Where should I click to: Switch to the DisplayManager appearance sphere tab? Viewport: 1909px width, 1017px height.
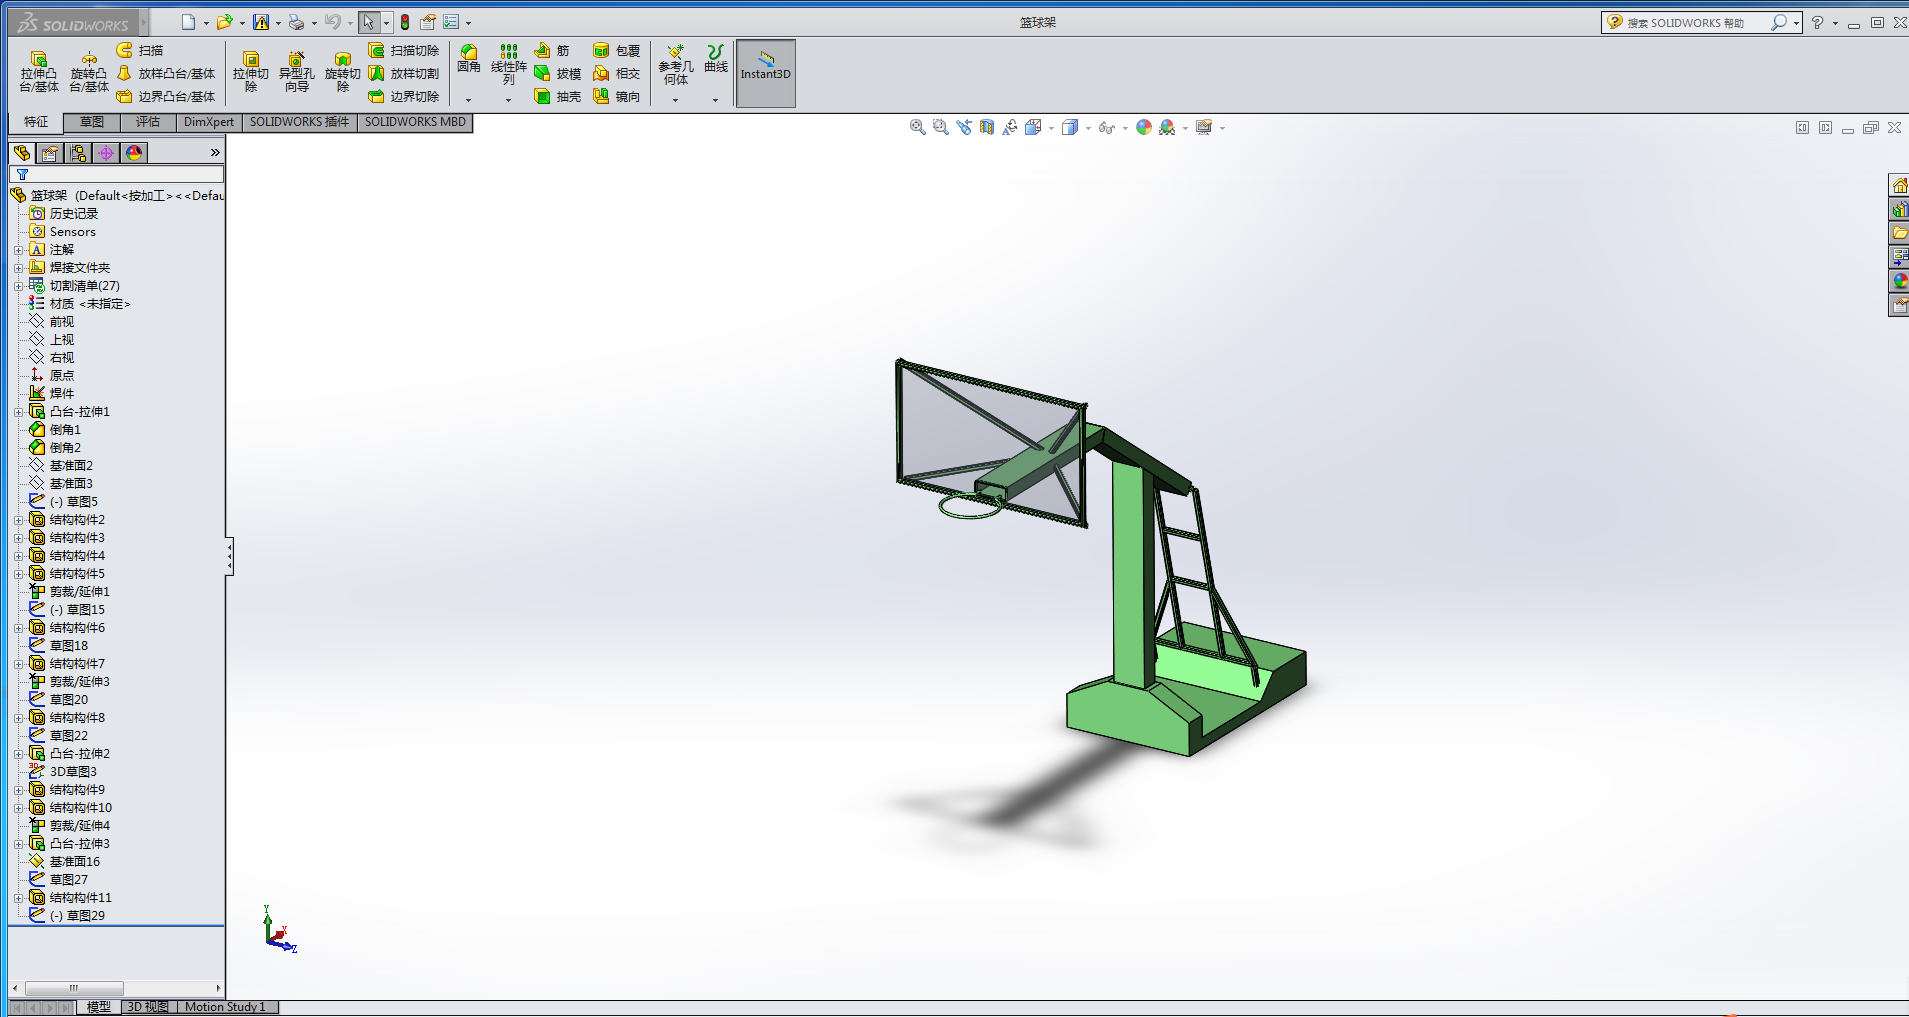pos(134,153)
